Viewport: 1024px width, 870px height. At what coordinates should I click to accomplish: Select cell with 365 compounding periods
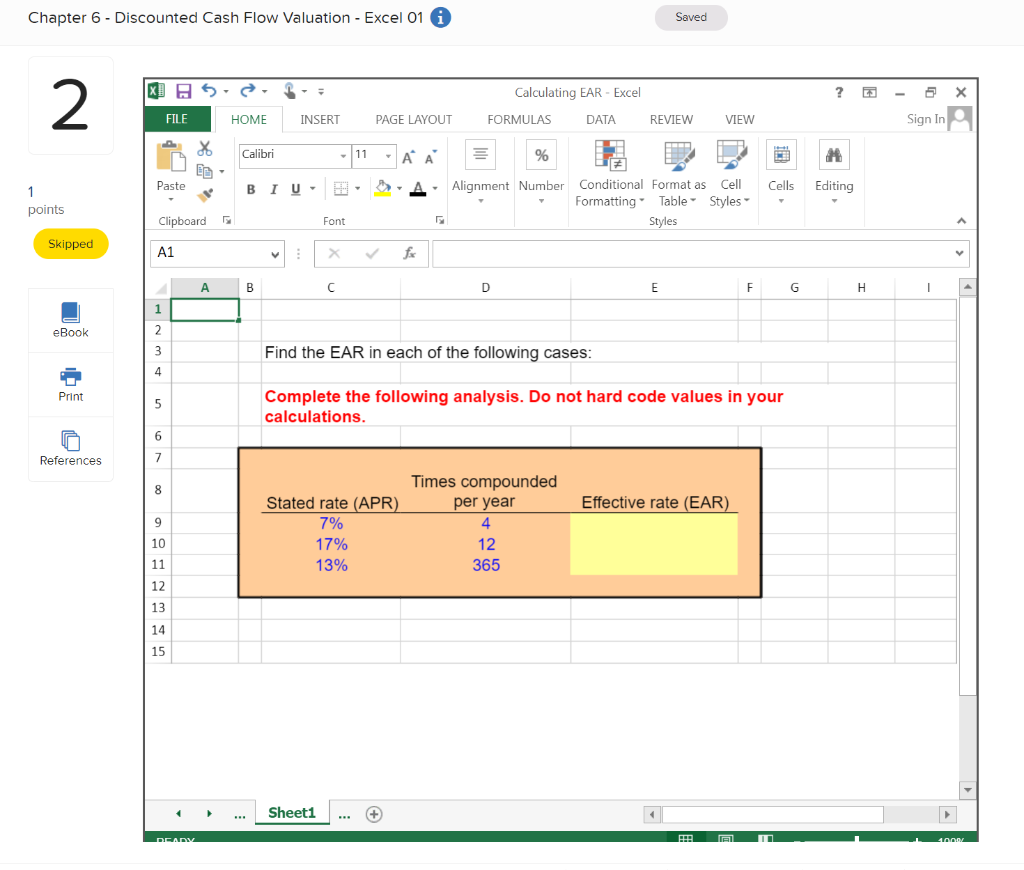486,565
